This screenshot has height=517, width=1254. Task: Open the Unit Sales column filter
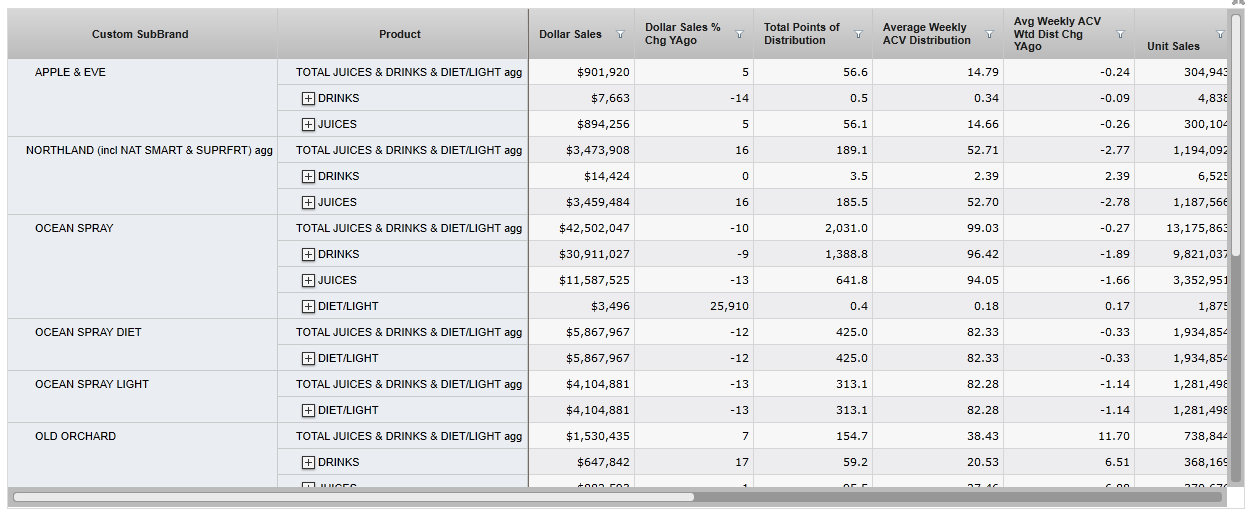tap(1219, 35)
